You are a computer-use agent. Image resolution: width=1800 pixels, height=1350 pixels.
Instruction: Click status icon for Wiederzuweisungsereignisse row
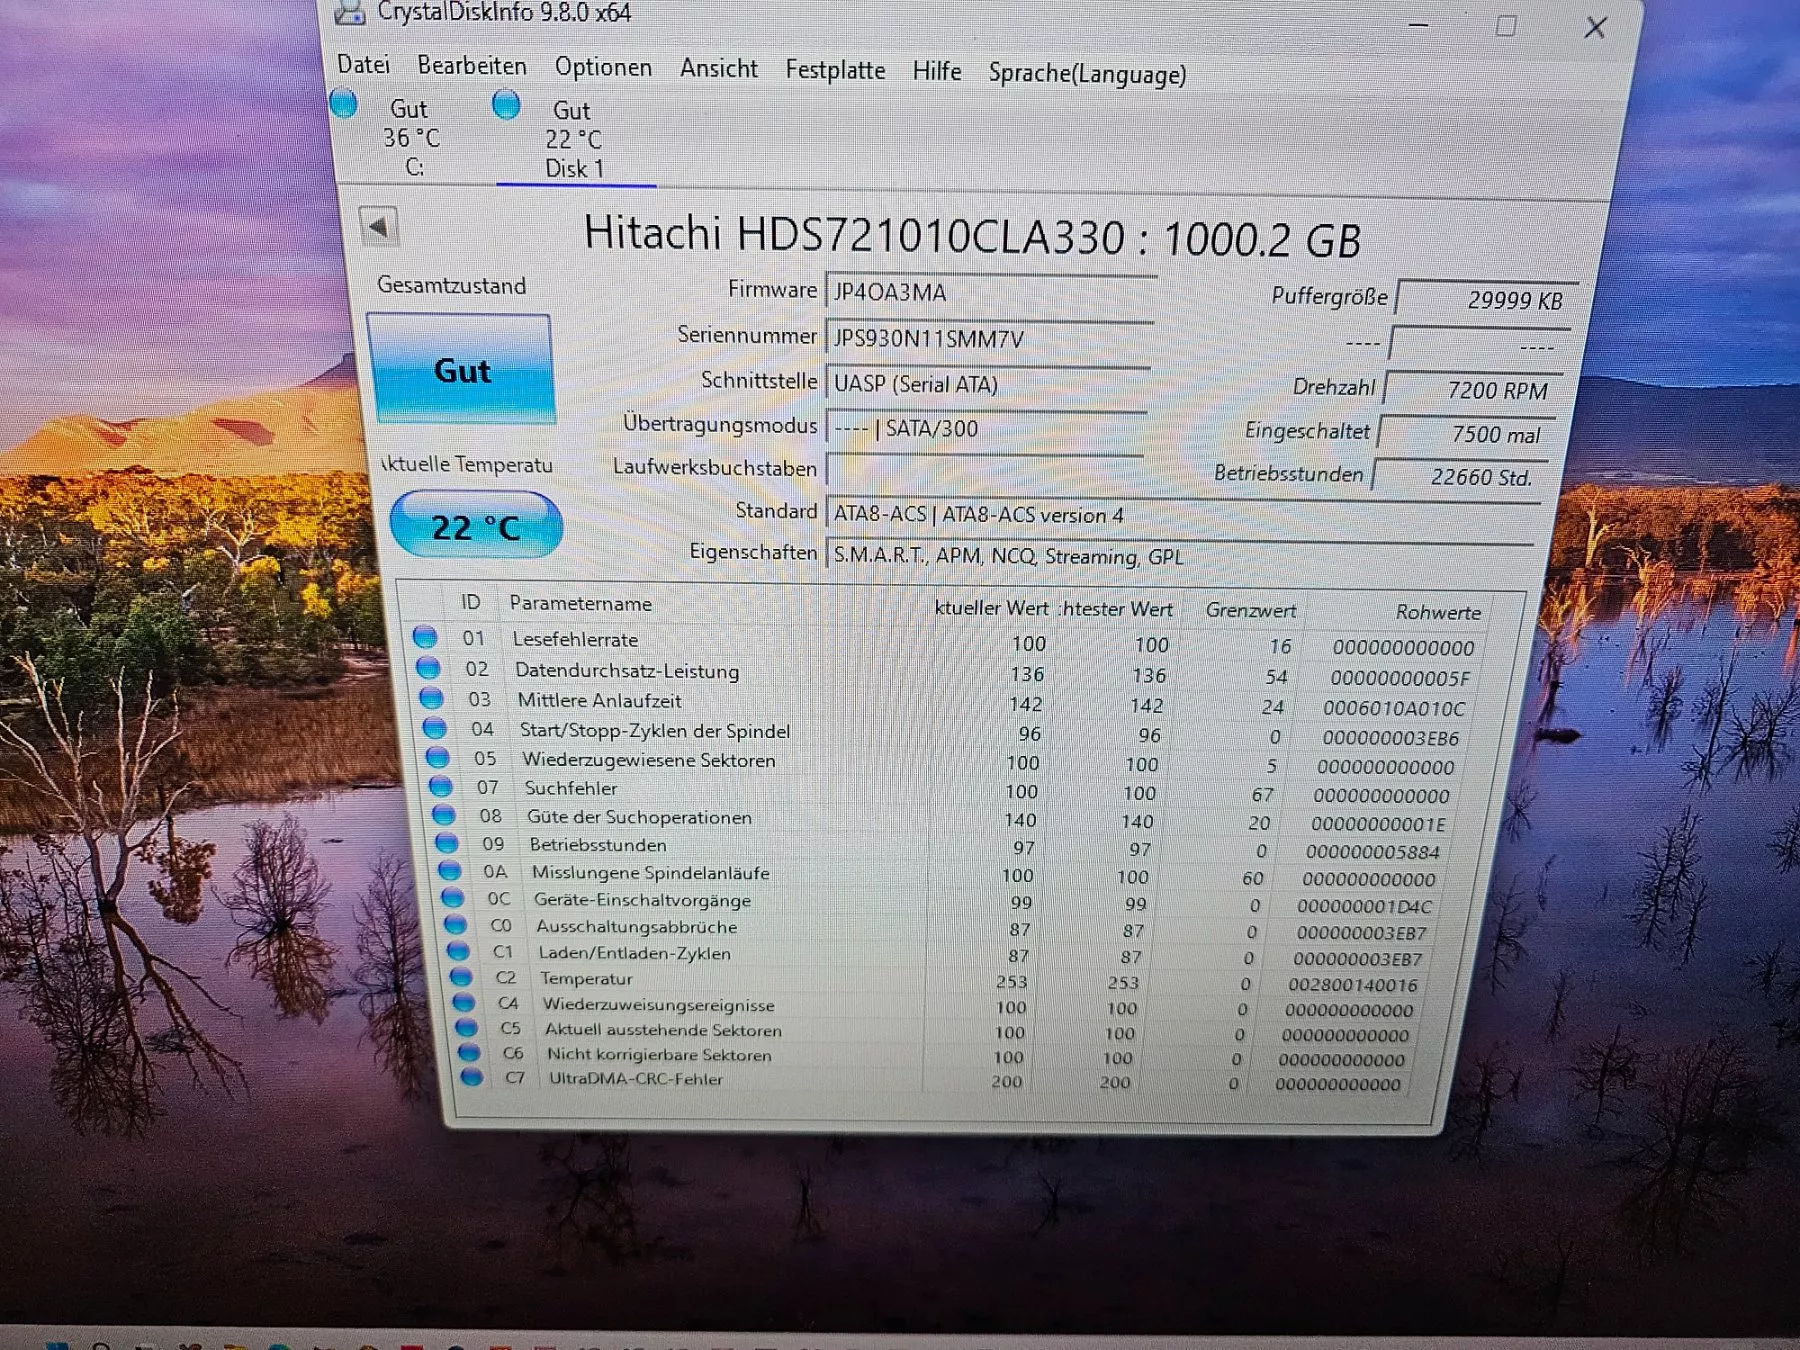[x=464, y=1002]
